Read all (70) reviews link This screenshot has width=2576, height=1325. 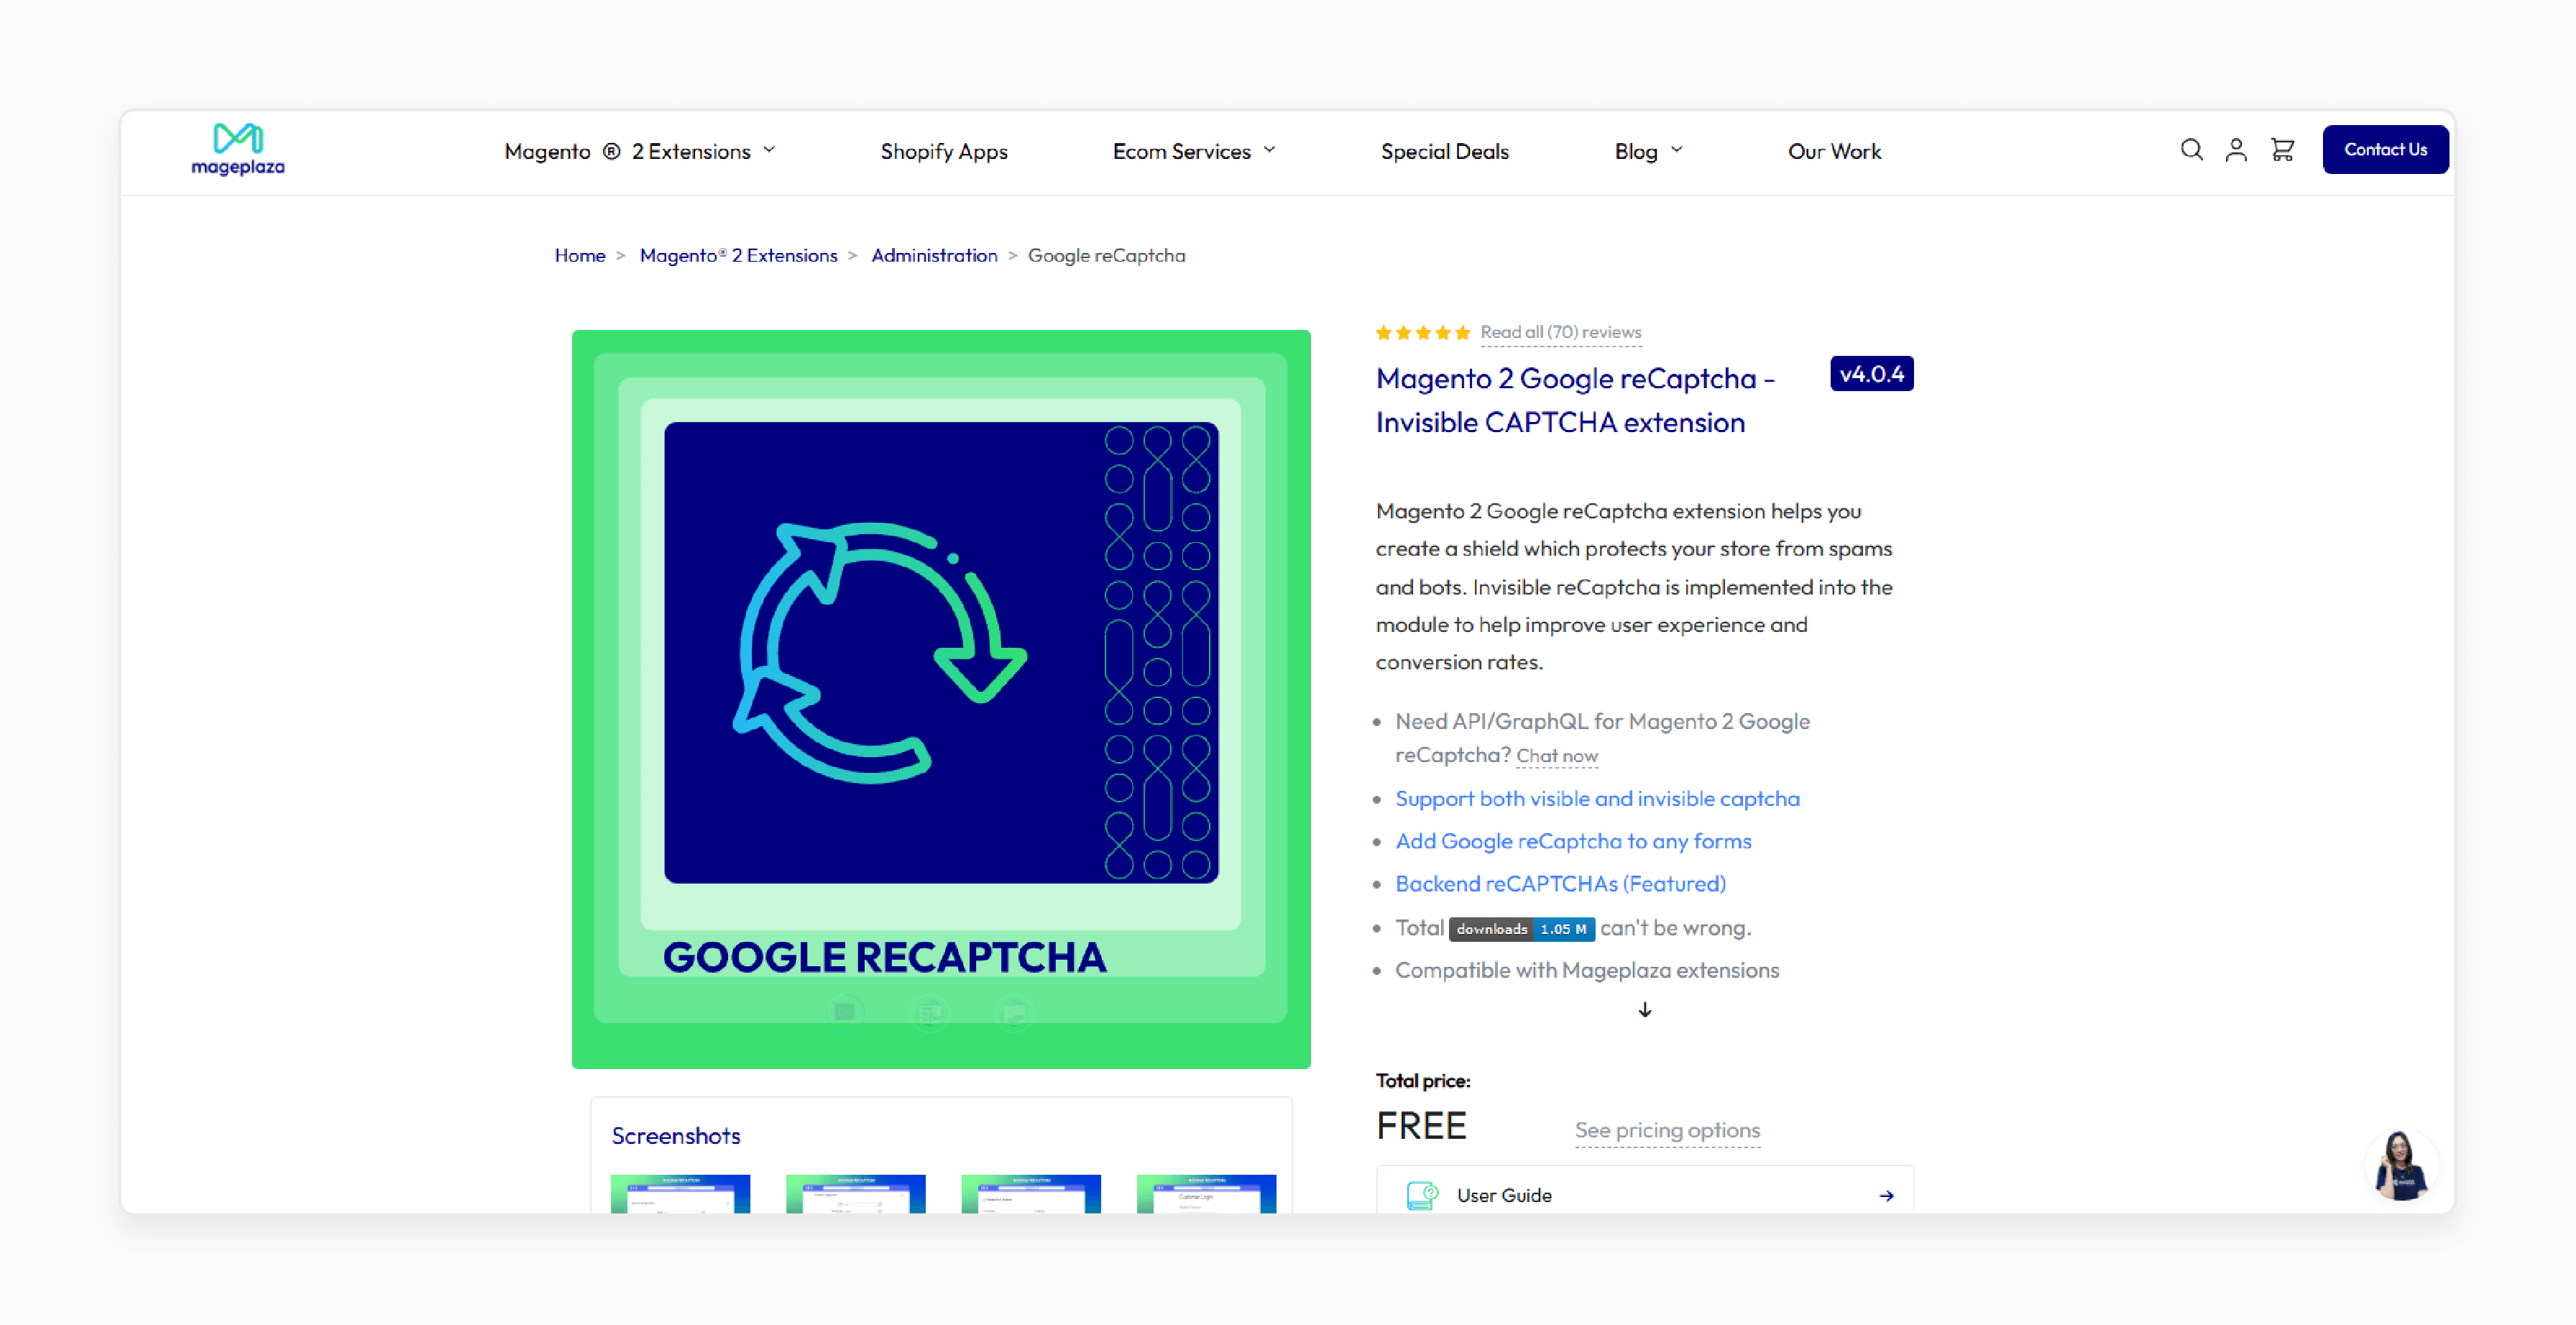1560,333
